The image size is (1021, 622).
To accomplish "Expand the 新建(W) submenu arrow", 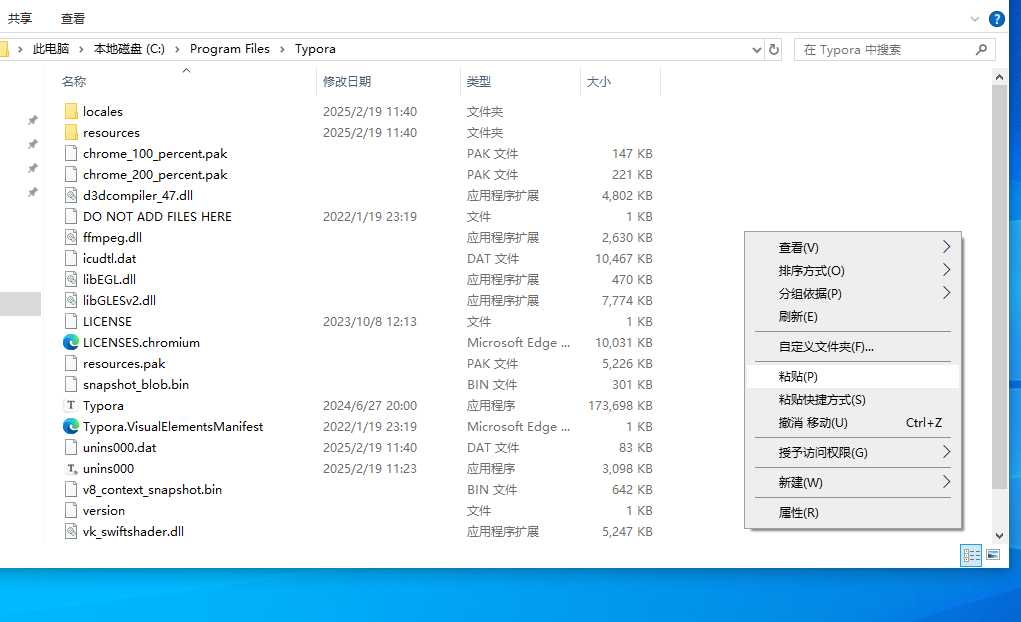I will pos(946,482).
